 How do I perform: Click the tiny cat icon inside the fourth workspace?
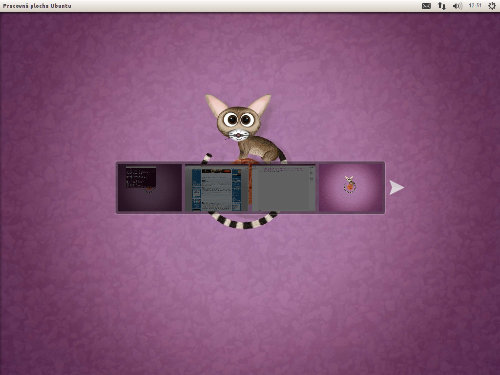[349, 184]
